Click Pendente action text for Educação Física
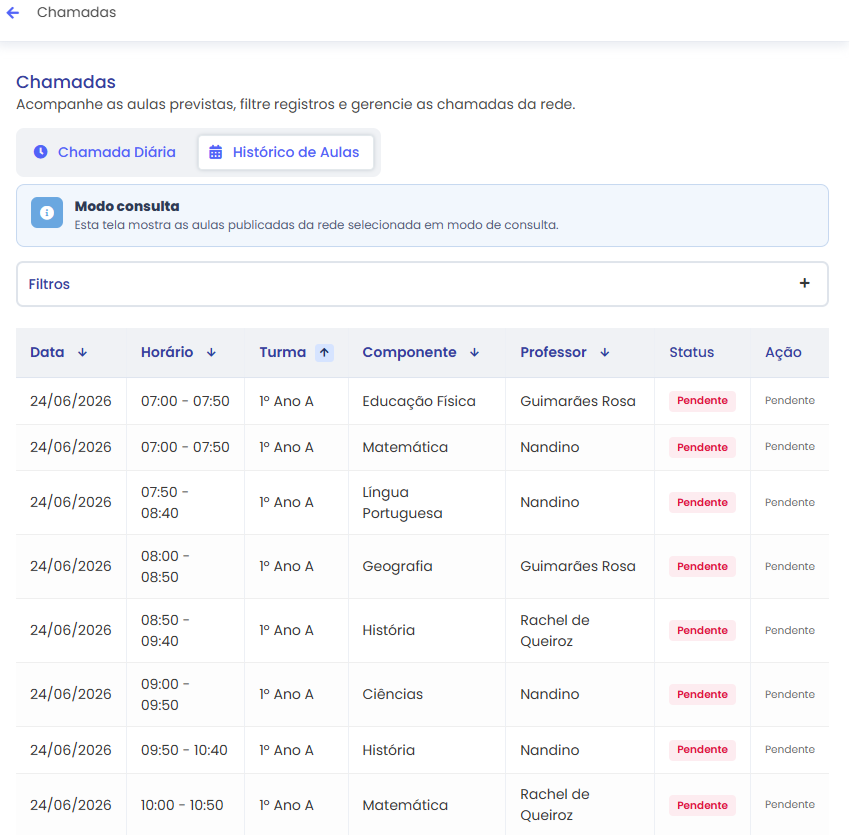This screenshot has width=850, height=836. tap(790, 401)
